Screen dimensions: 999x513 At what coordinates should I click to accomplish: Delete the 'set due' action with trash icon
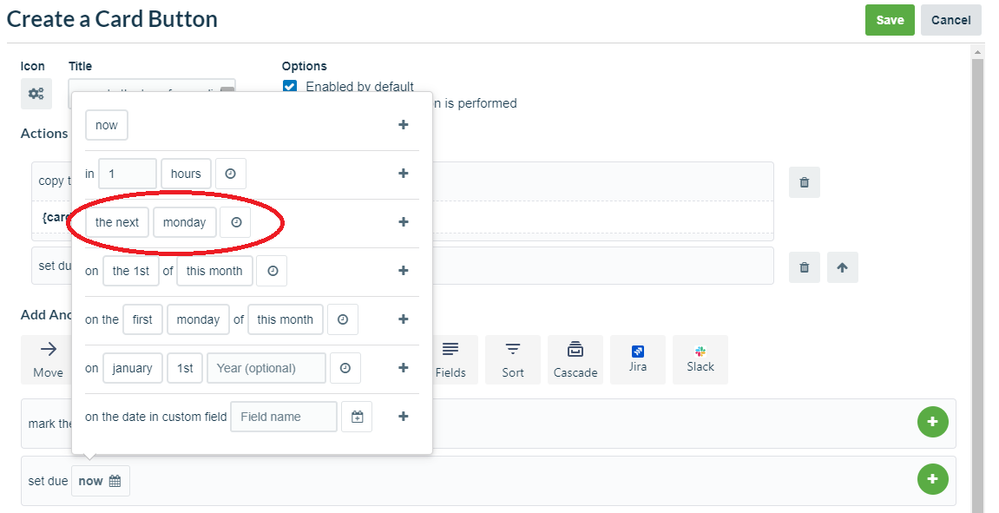pos(804,267)
